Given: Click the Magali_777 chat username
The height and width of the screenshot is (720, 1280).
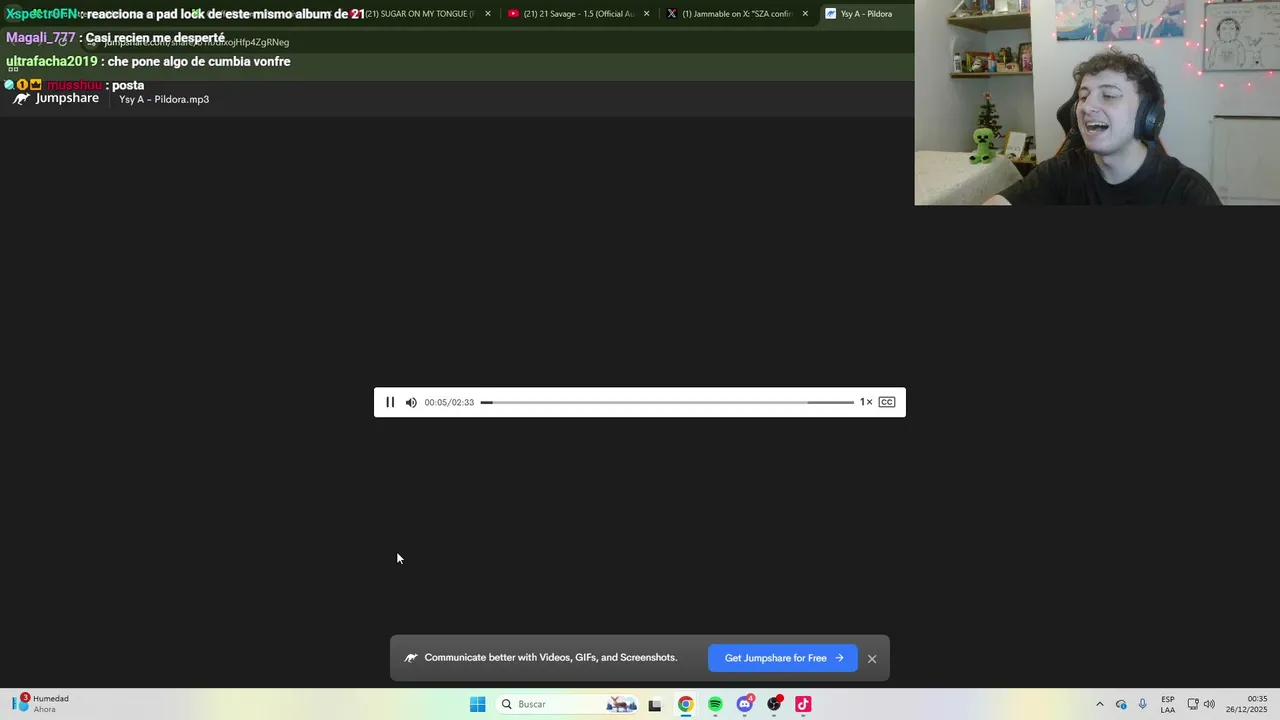Looking at the screenshot, I should click(x=41, y=38).
